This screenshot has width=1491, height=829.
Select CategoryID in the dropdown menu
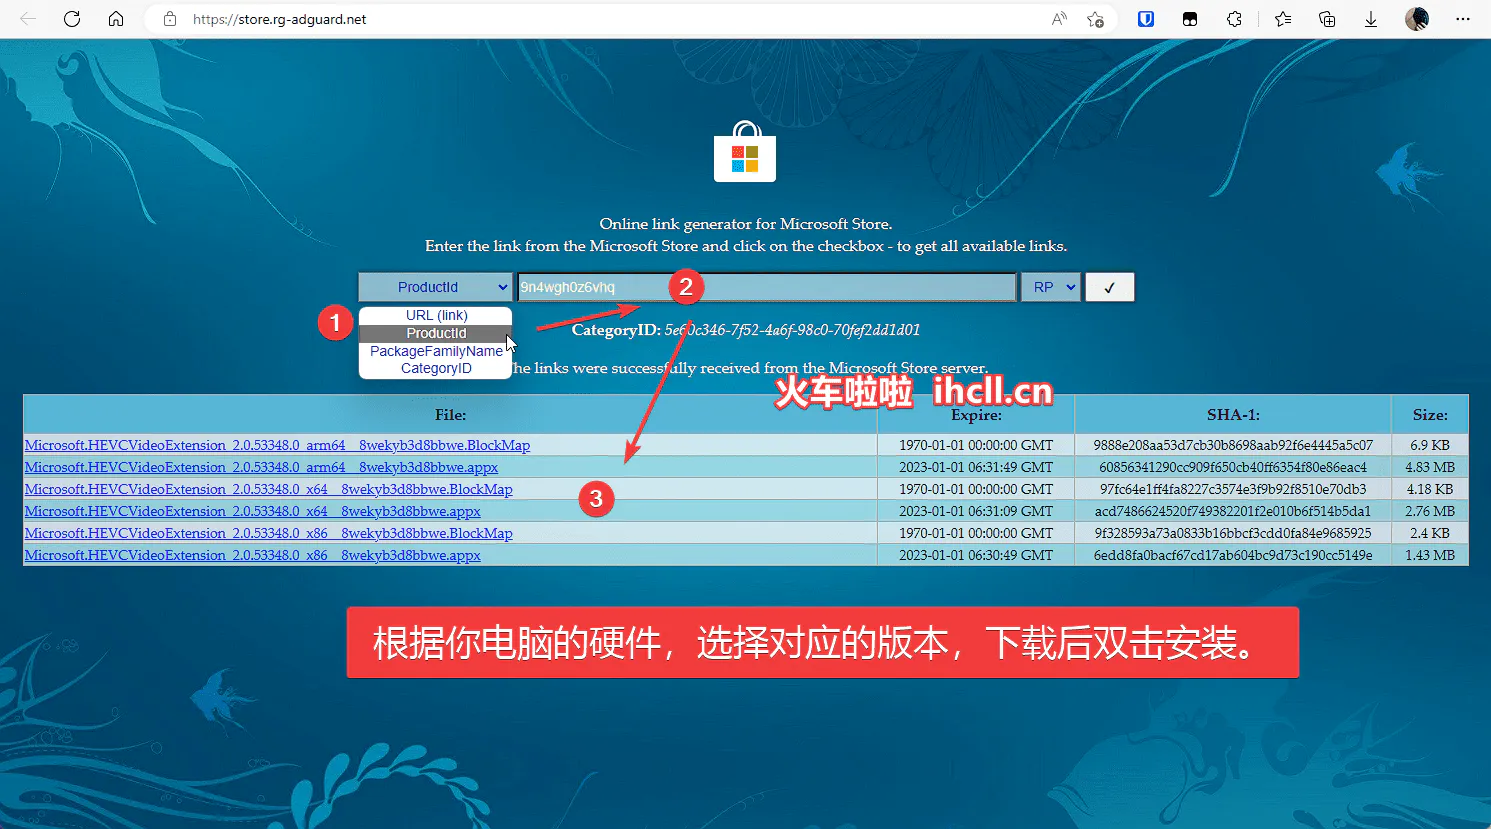coord(435,368)
